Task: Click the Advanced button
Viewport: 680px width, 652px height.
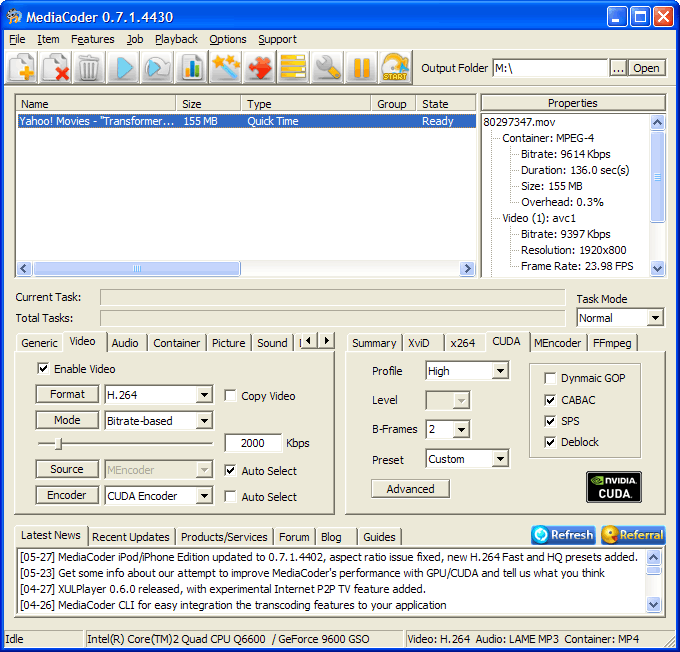Action: pos(410,489)
